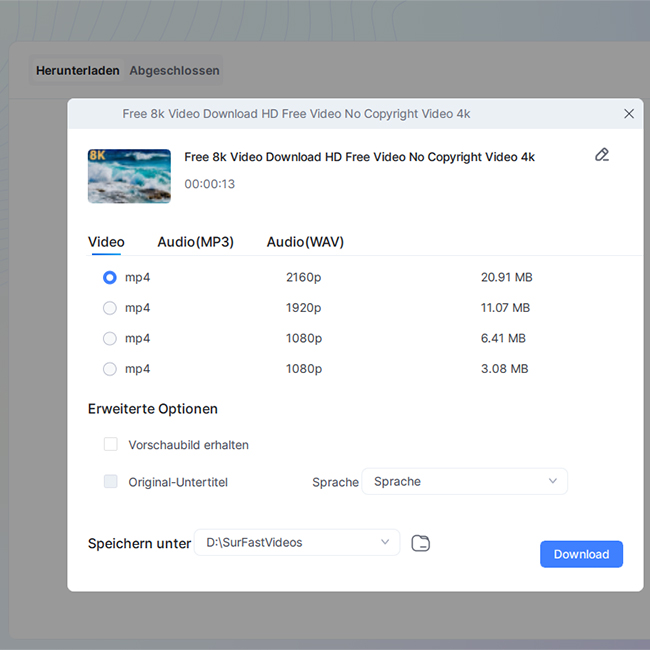Go to the Abgeschlossen tab
Image resolution: width=650 pixels, height=650 pixels.
click(x=174, y=71)
